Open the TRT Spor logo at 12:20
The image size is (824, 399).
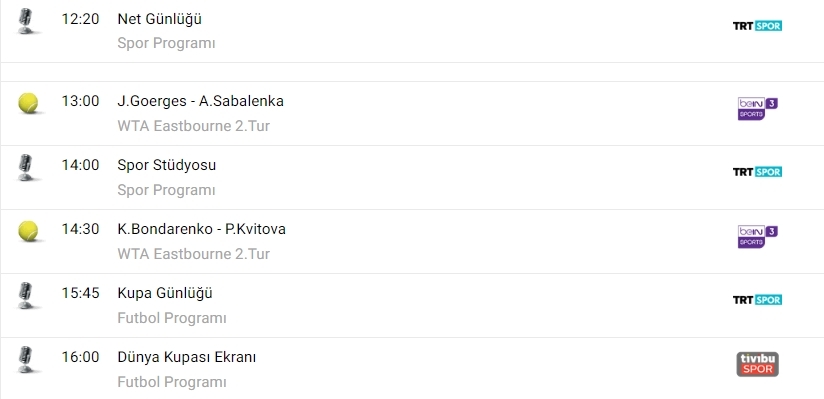[757, 26]
